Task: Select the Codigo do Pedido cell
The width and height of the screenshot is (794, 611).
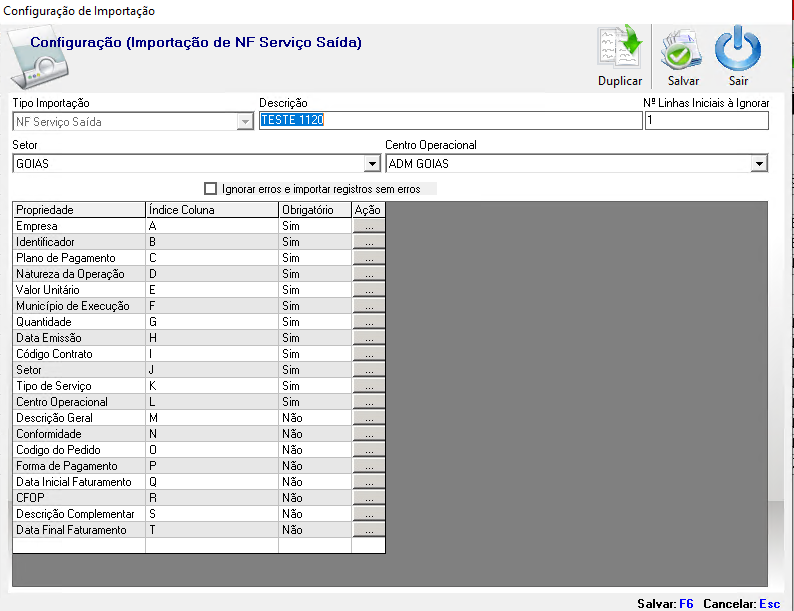Action: tap(79, 450)
